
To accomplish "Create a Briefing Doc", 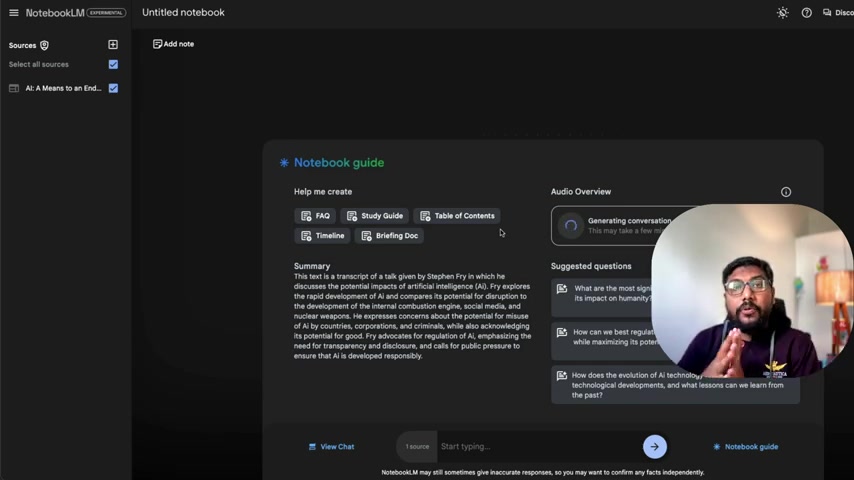I will pos(389,236).
